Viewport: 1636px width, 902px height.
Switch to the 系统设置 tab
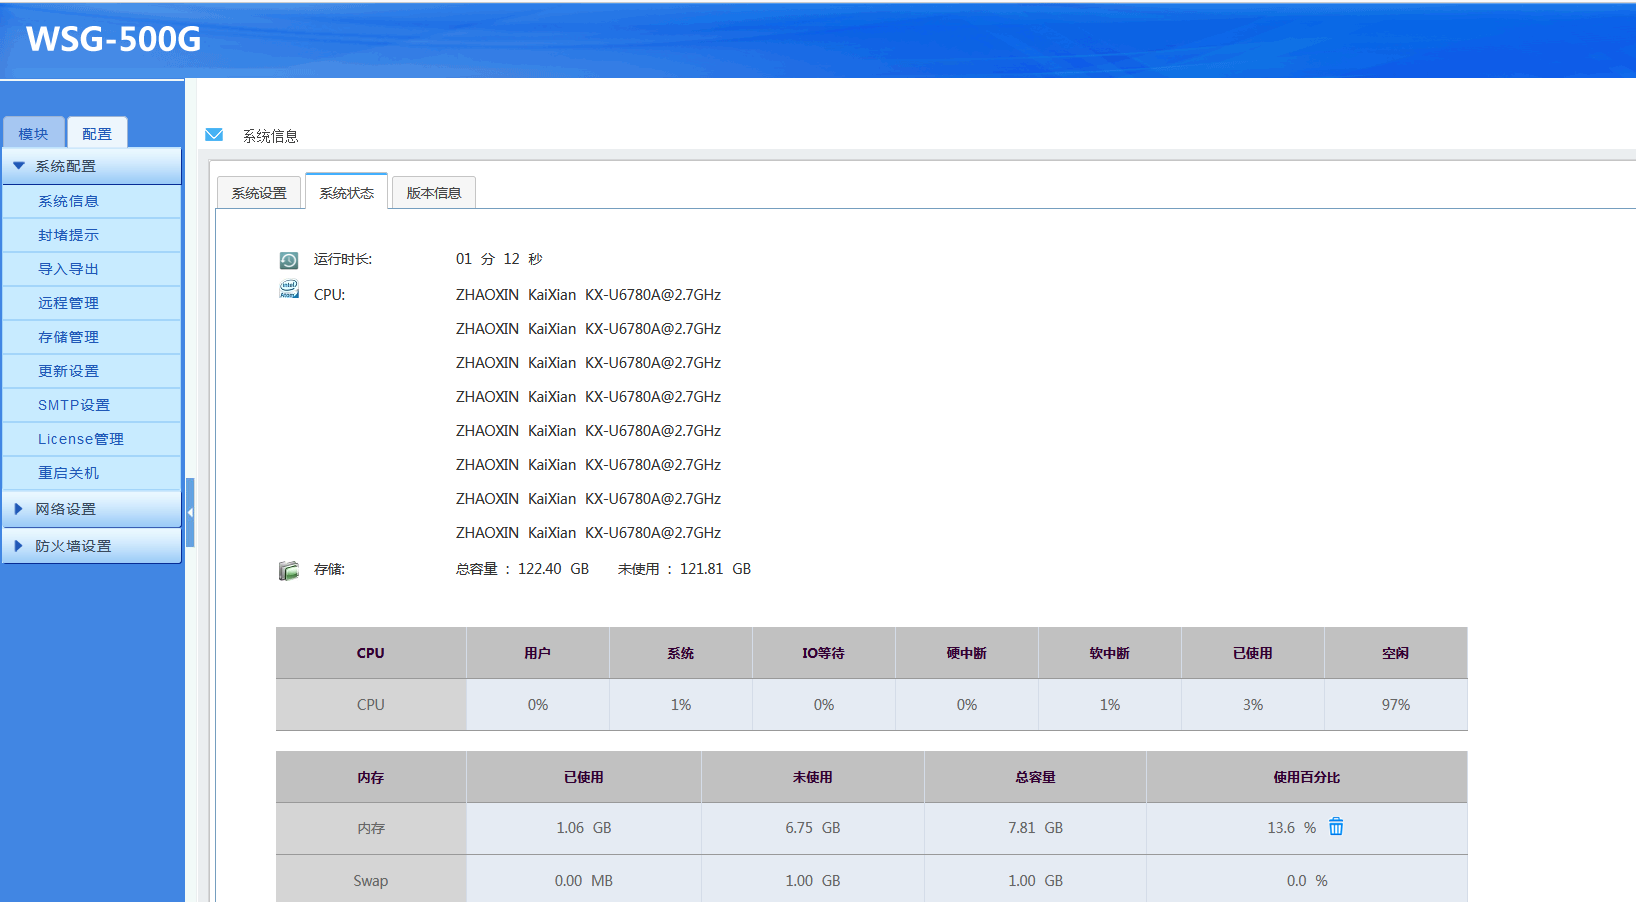[259, 193]
